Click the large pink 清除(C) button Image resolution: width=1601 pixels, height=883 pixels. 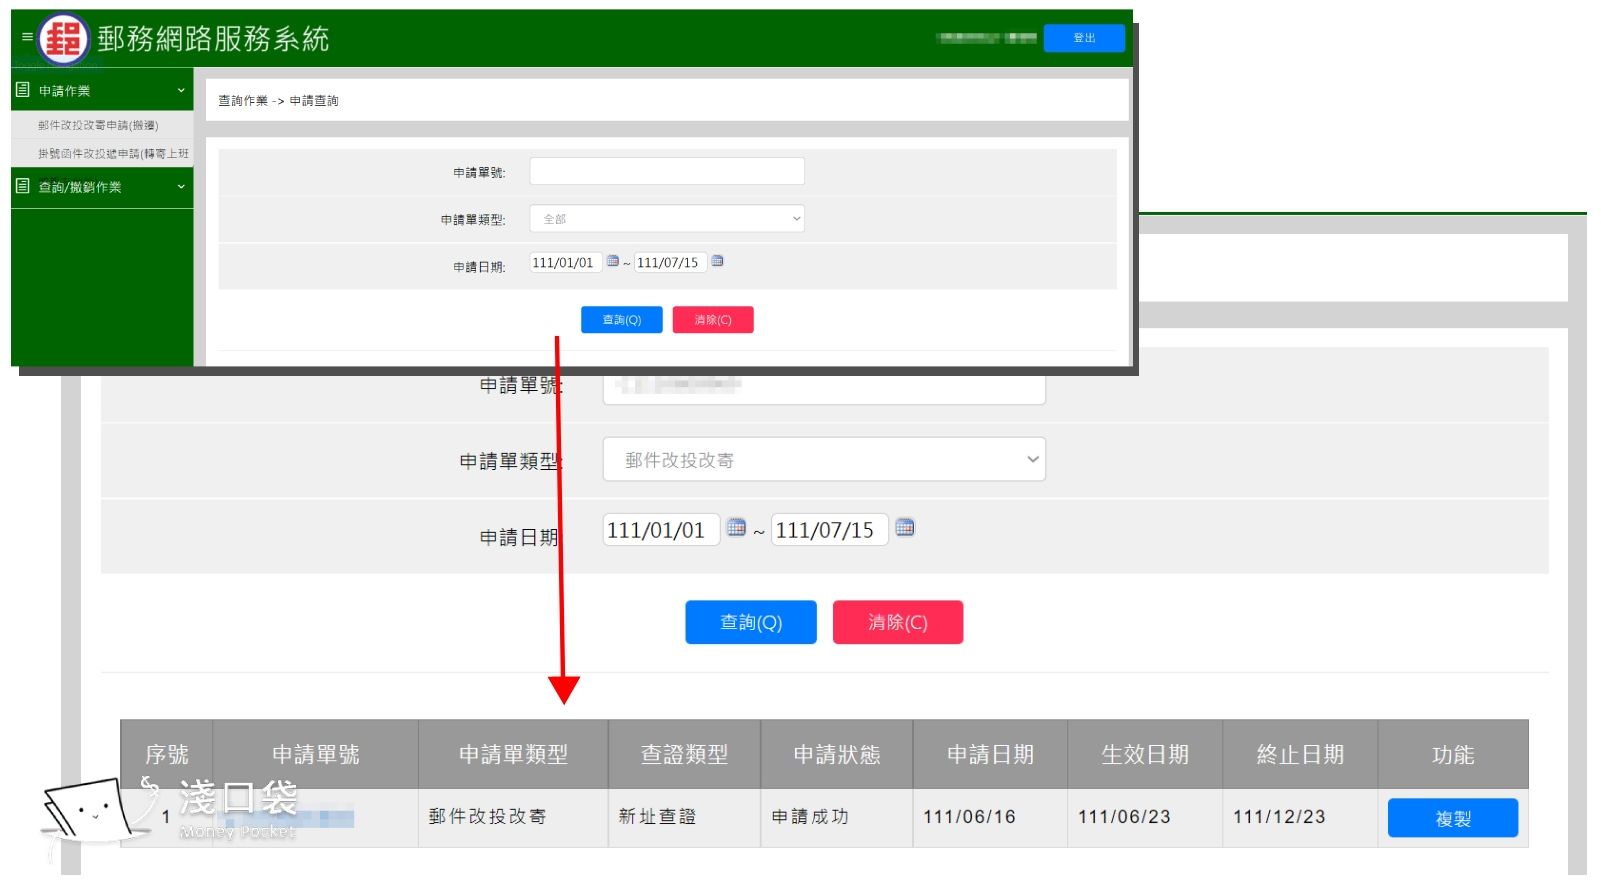pyautogui.click(x=898, y=622)
